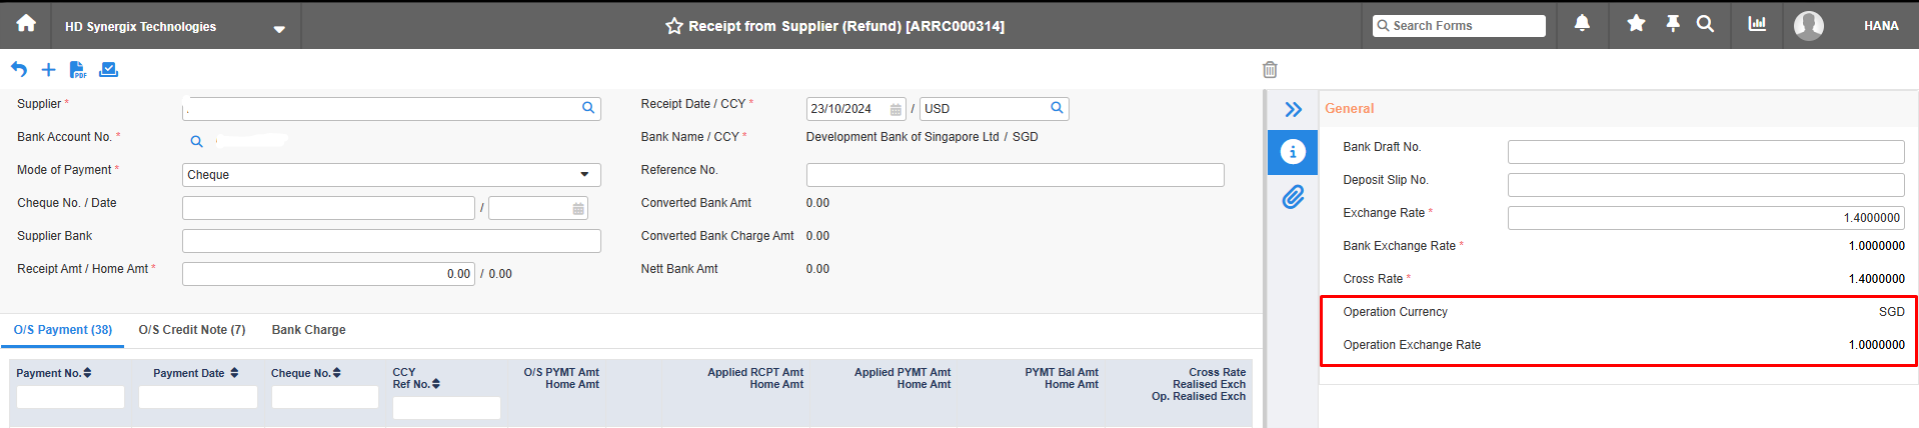Export the receipt to PDF
1919x428 pixels.
click(78, 69)
